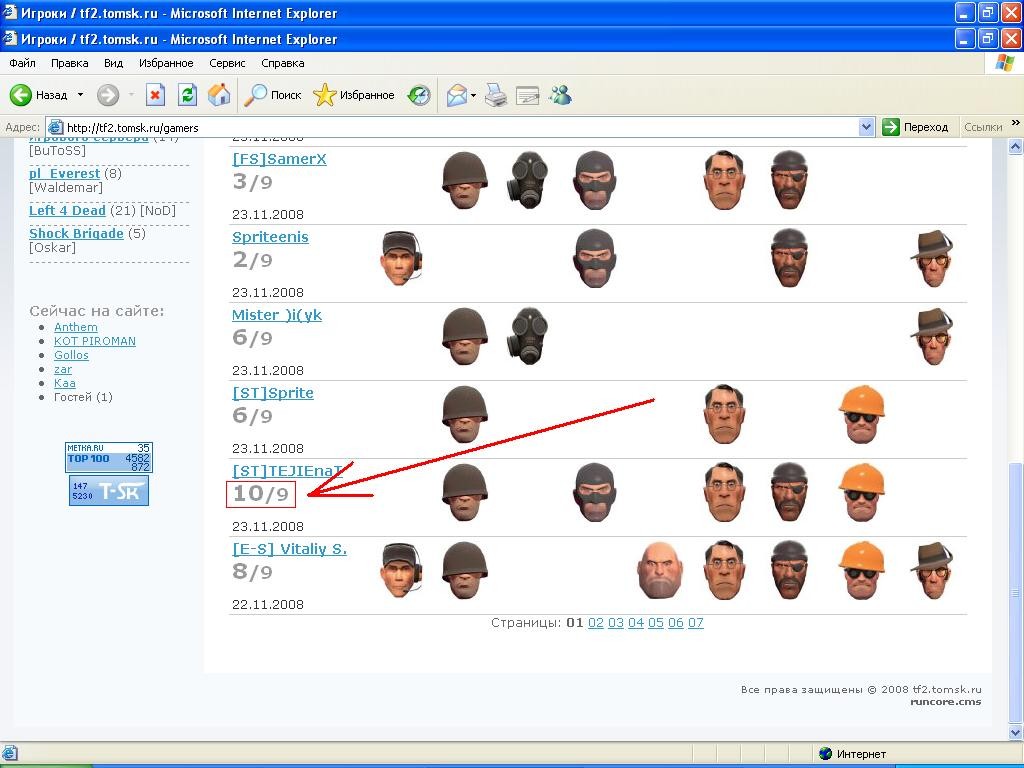
Task: Open the Messenger toolbar icon
Action: pos(560,95)
